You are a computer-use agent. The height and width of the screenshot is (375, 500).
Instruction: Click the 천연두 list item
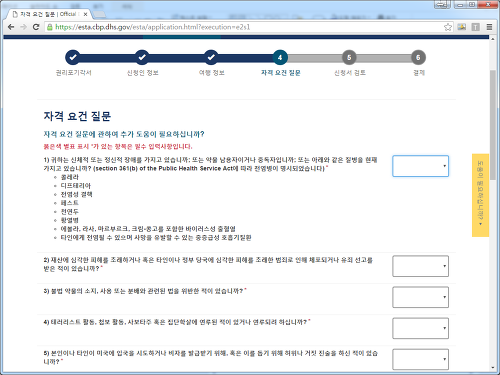point(69,212)
